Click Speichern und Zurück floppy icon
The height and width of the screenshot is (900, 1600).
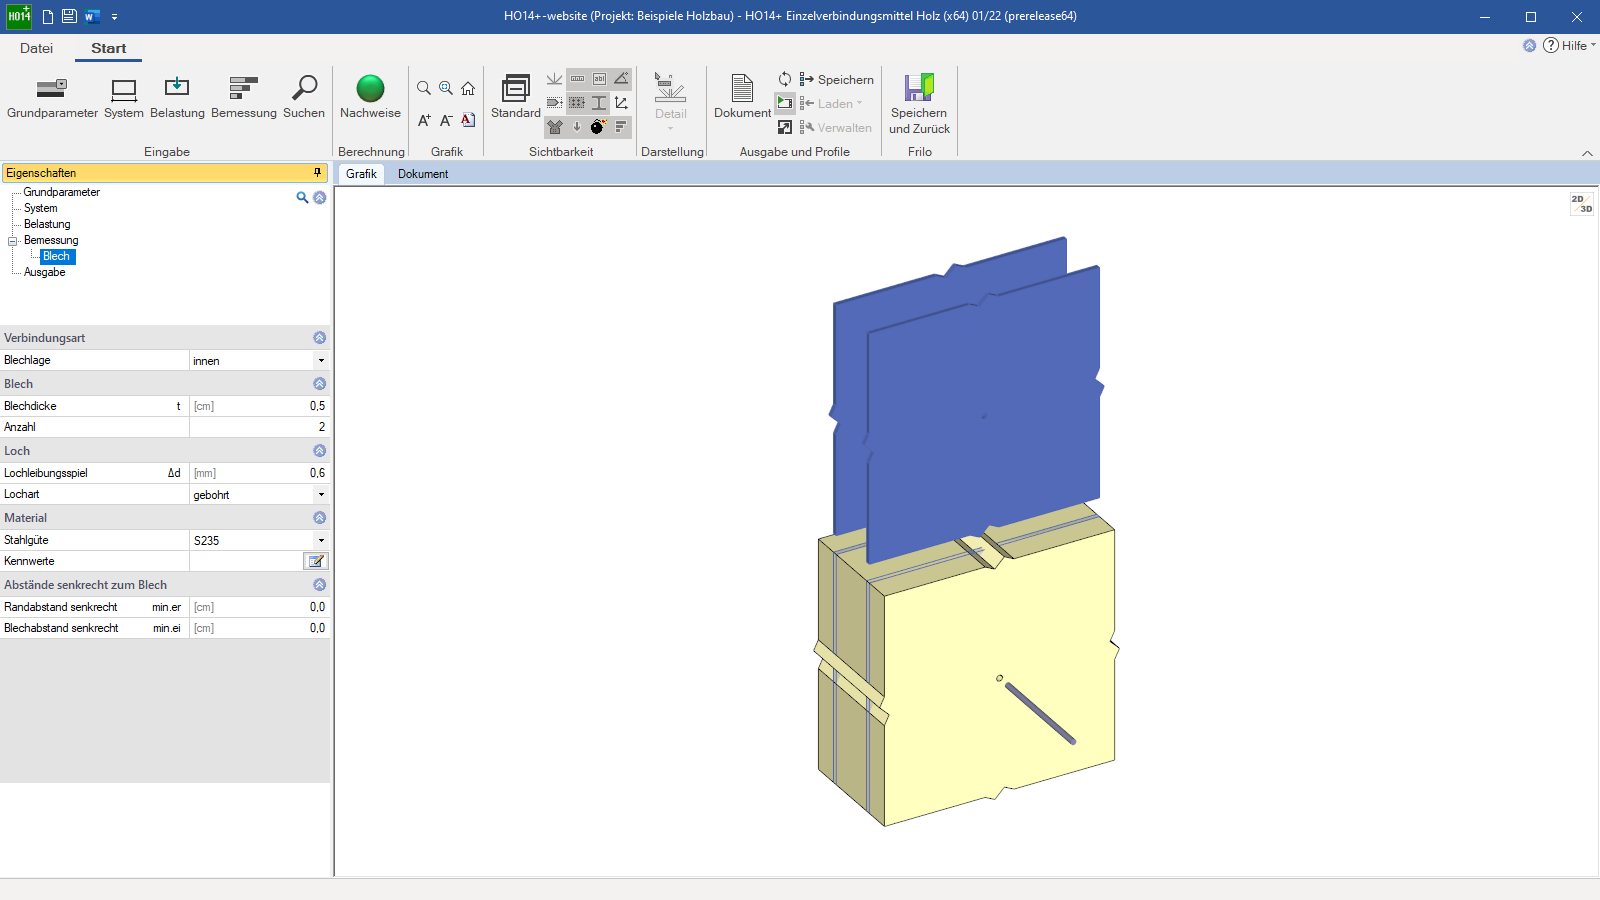[x=919, y=104]
